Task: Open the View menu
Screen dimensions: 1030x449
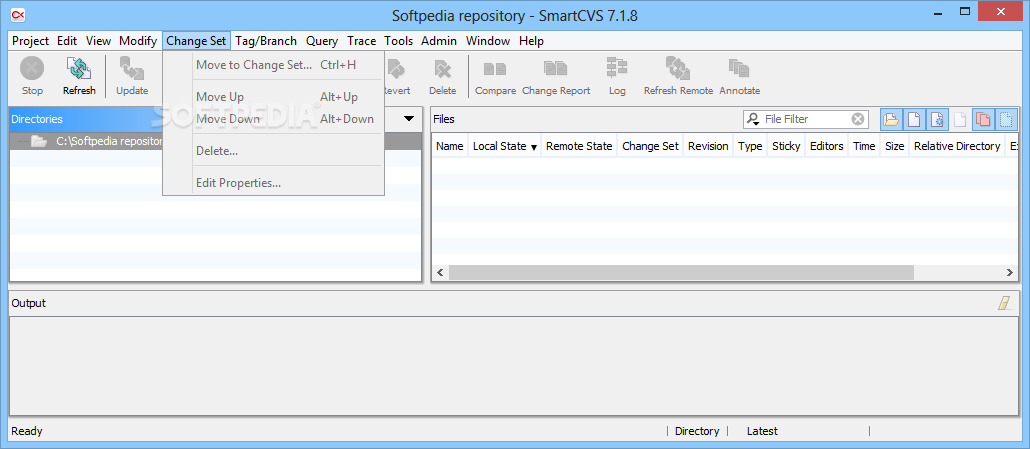Action: click(x=99, y=41)
